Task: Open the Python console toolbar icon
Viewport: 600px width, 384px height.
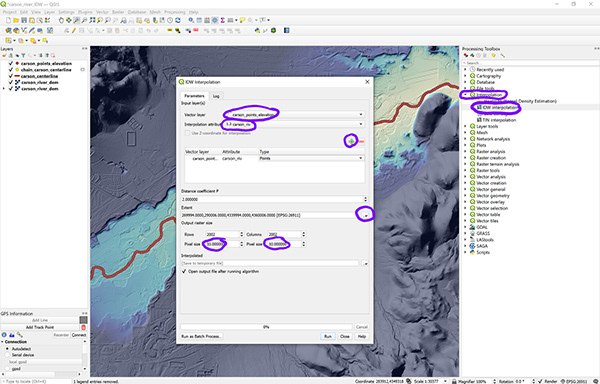Action: [x=258, y=30]
